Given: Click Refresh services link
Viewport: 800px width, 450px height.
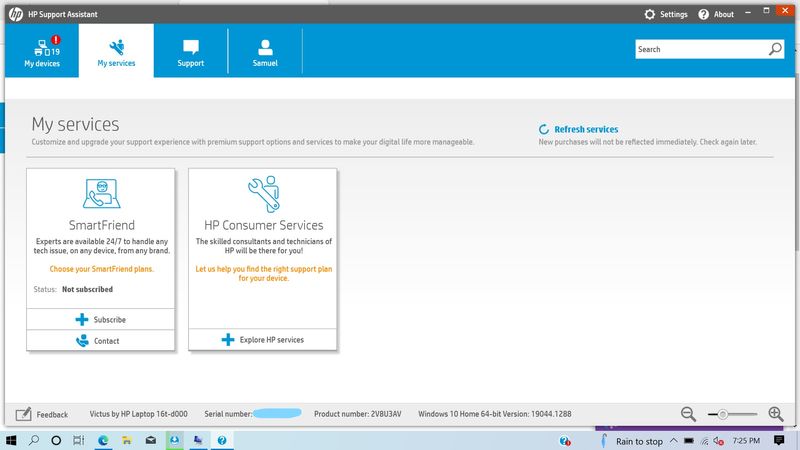Looking at the screenshot, I should point(586,129).
